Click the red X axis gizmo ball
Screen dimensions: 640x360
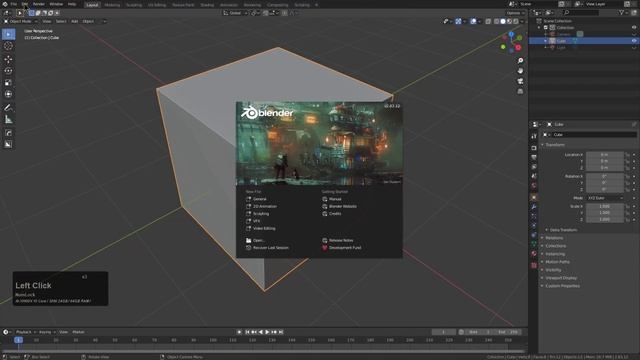(518, 48)
